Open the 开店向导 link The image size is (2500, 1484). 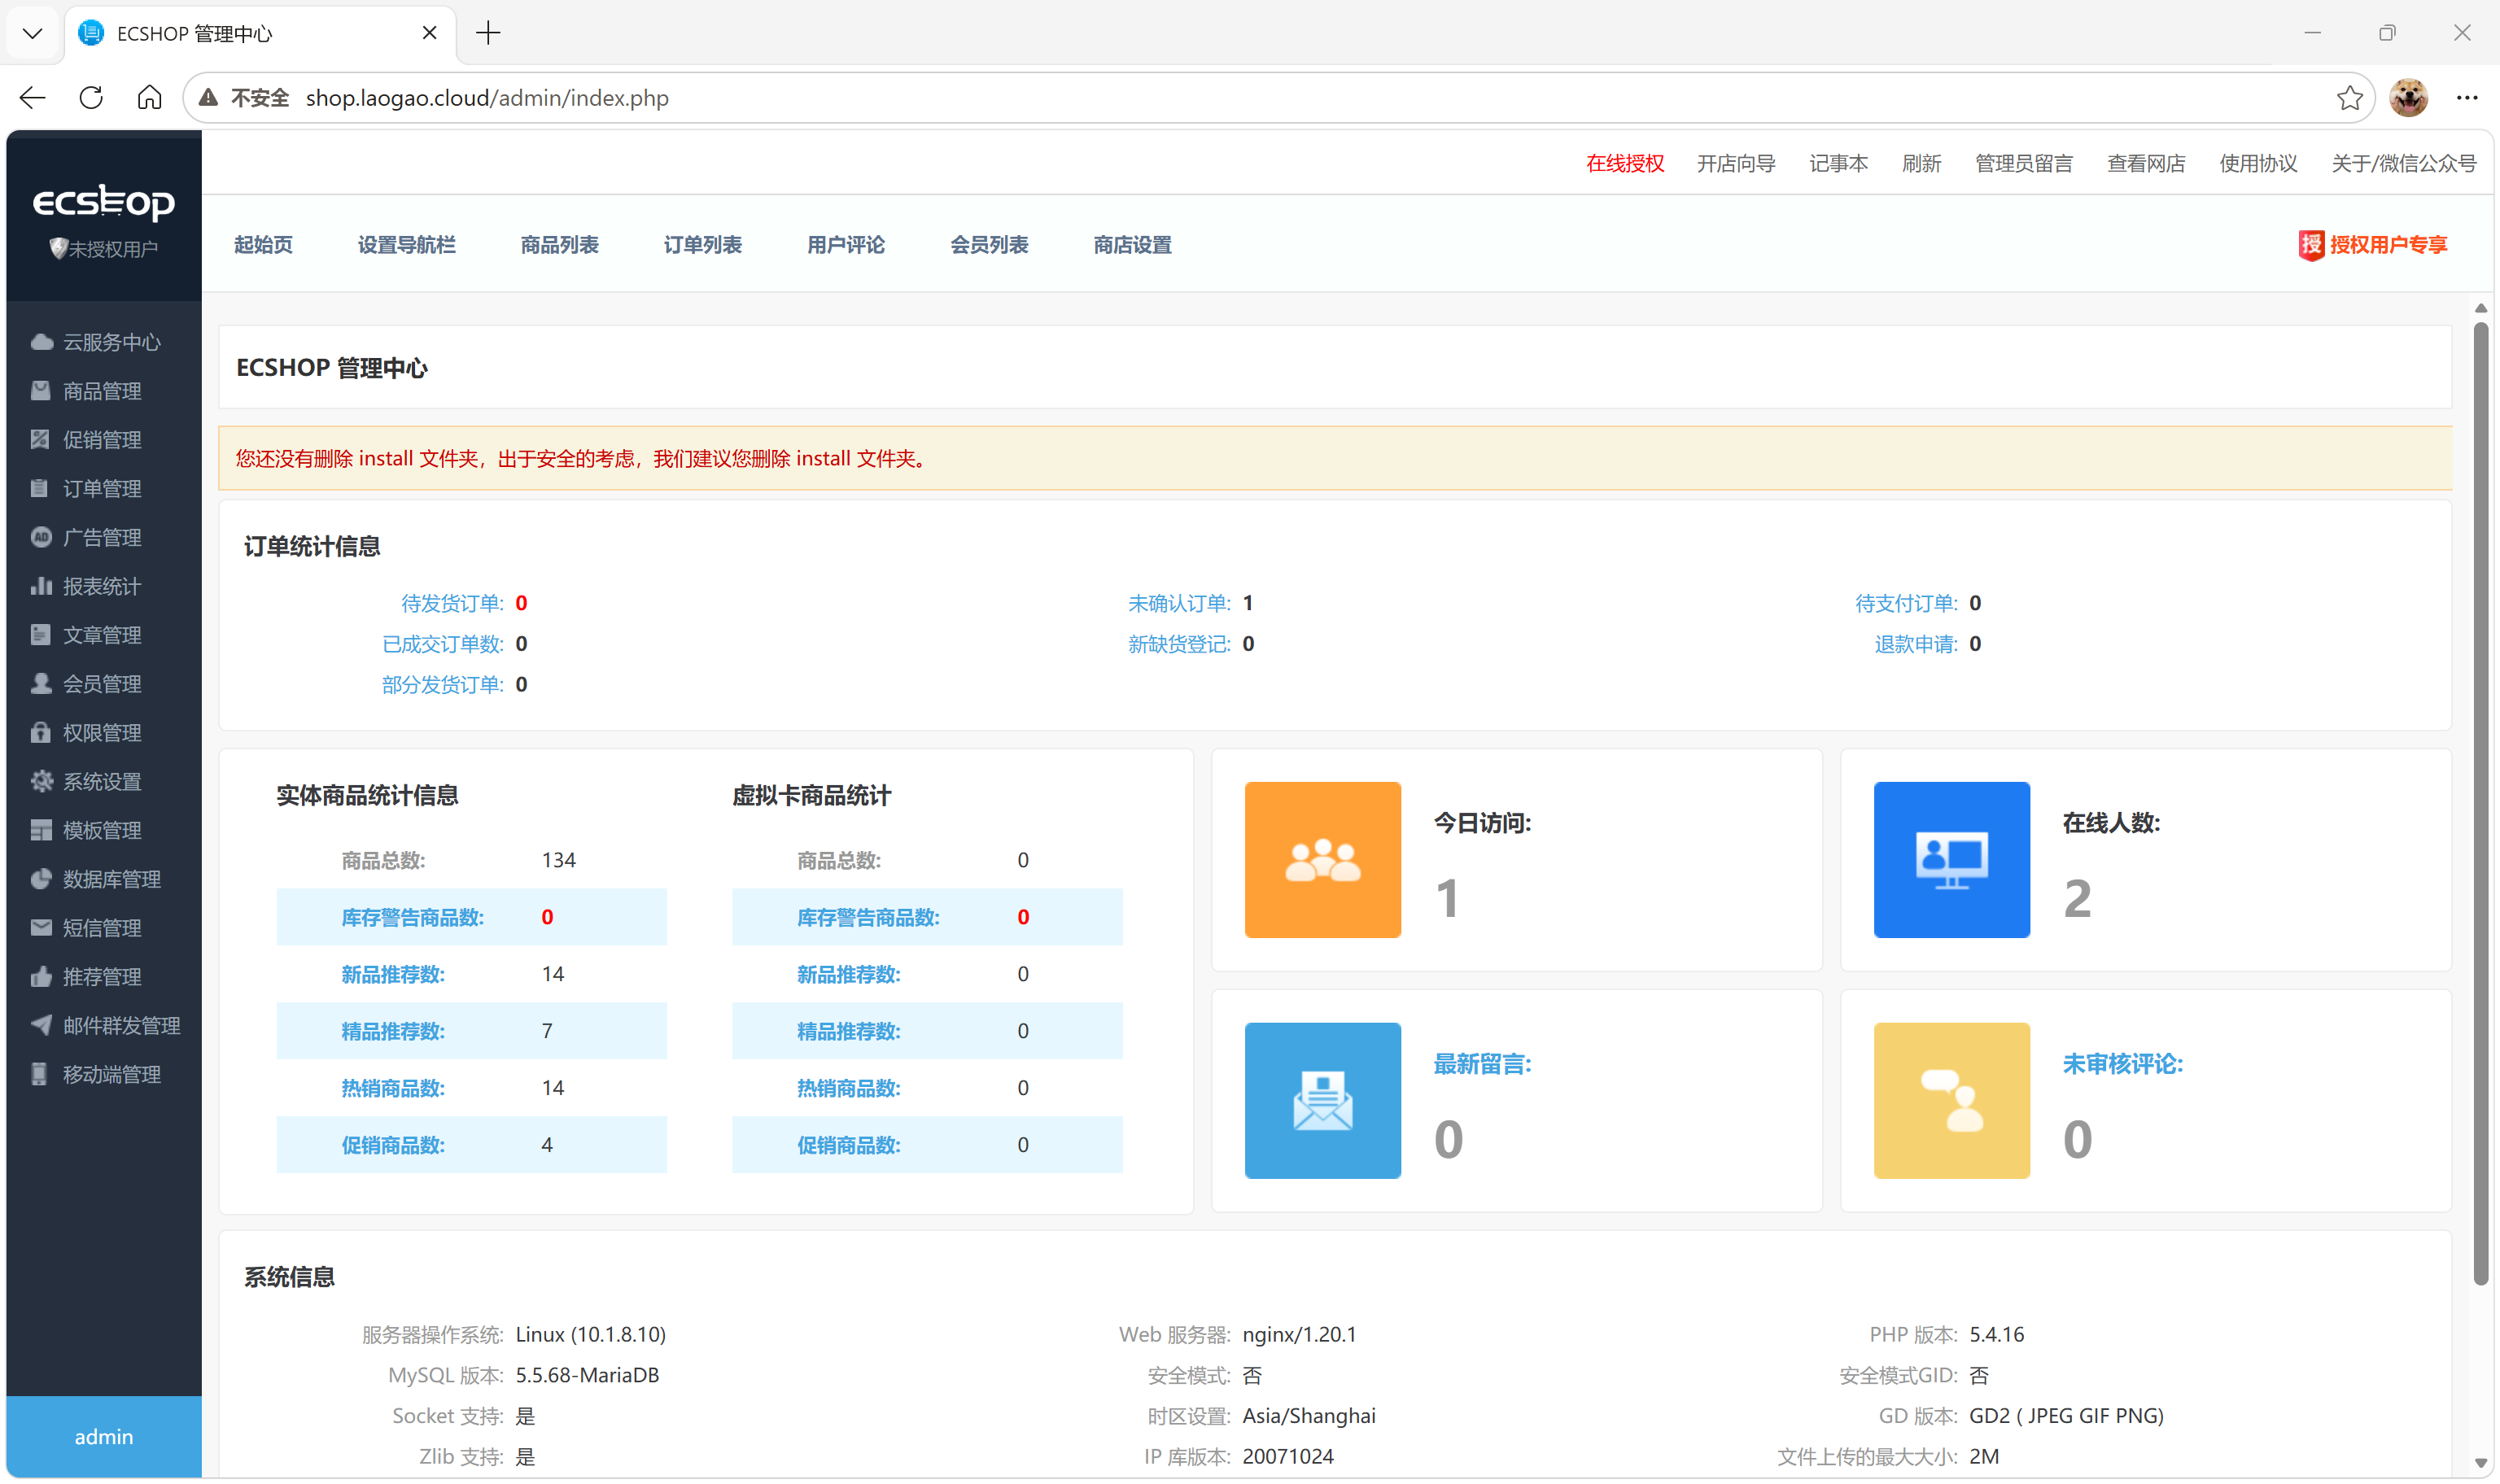pos(1736,163)
